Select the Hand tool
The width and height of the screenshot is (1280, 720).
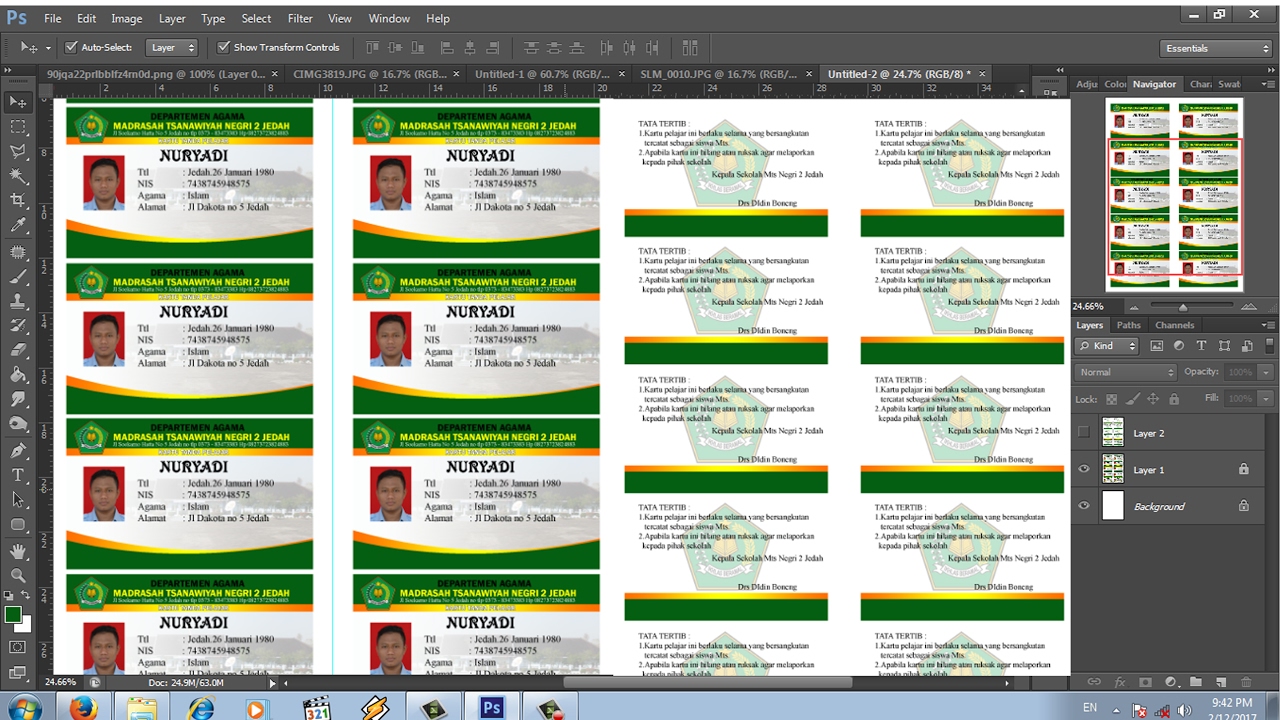[18, 551]
